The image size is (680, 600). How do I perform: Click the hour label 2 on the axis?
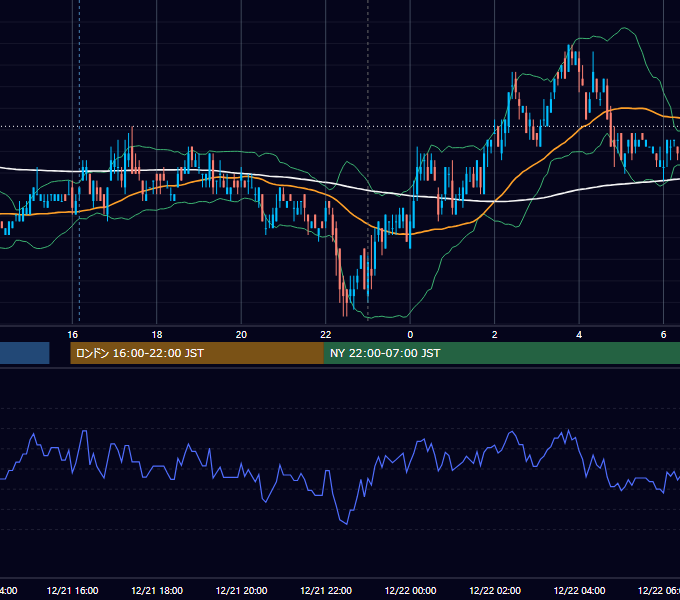494,335
